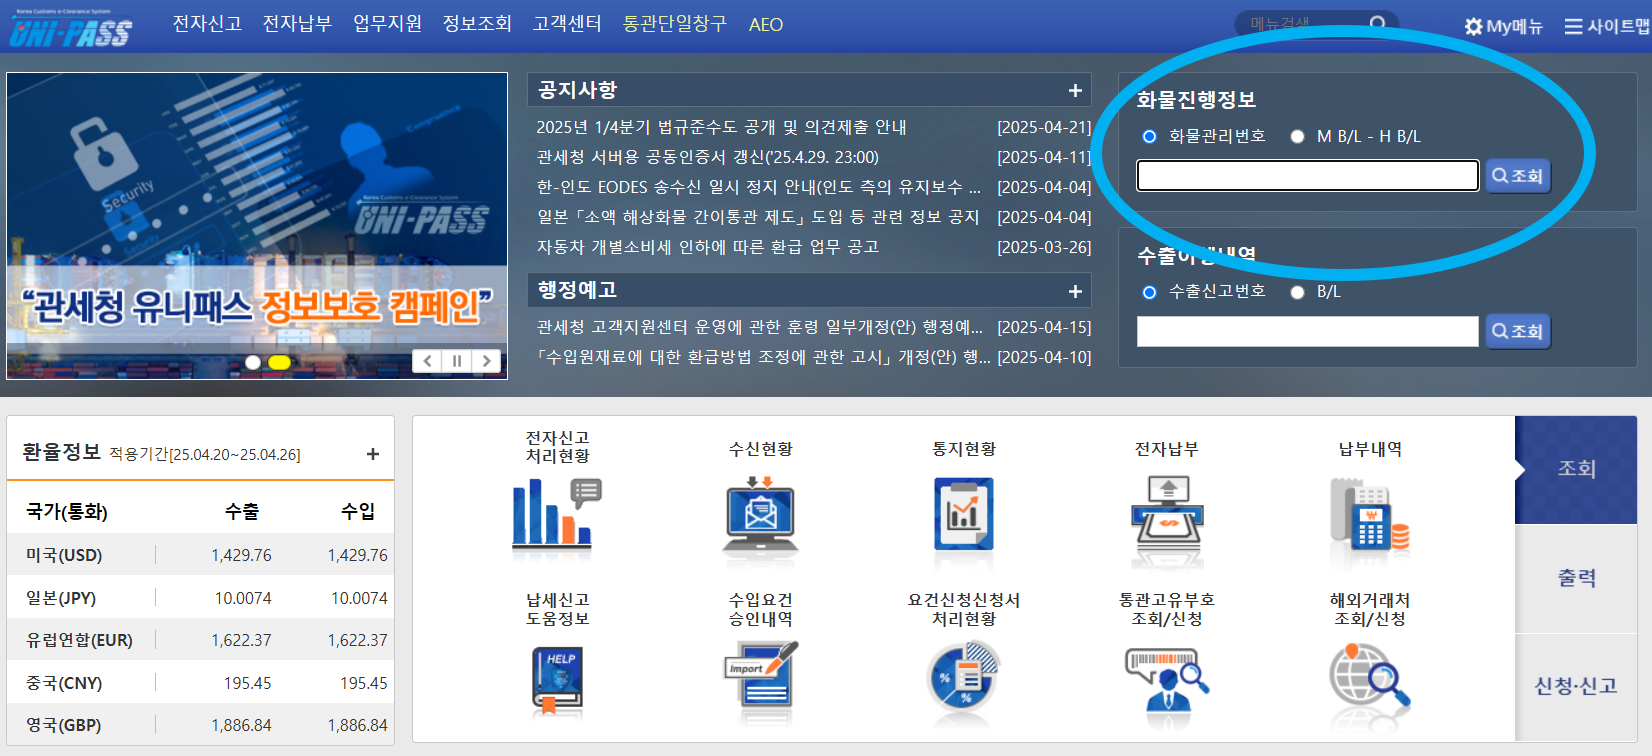This screenshot has height=756, width=1652.
Task: Open the 업무지원 menu
Action: tap(387, 24)
